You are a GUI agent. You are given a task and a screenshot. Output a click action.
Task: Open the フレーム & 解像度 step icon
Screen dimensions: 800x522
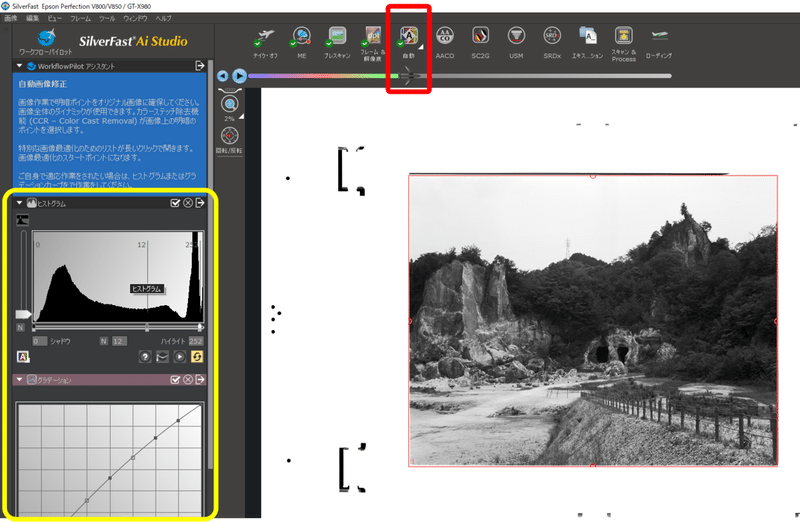[373, 36]
